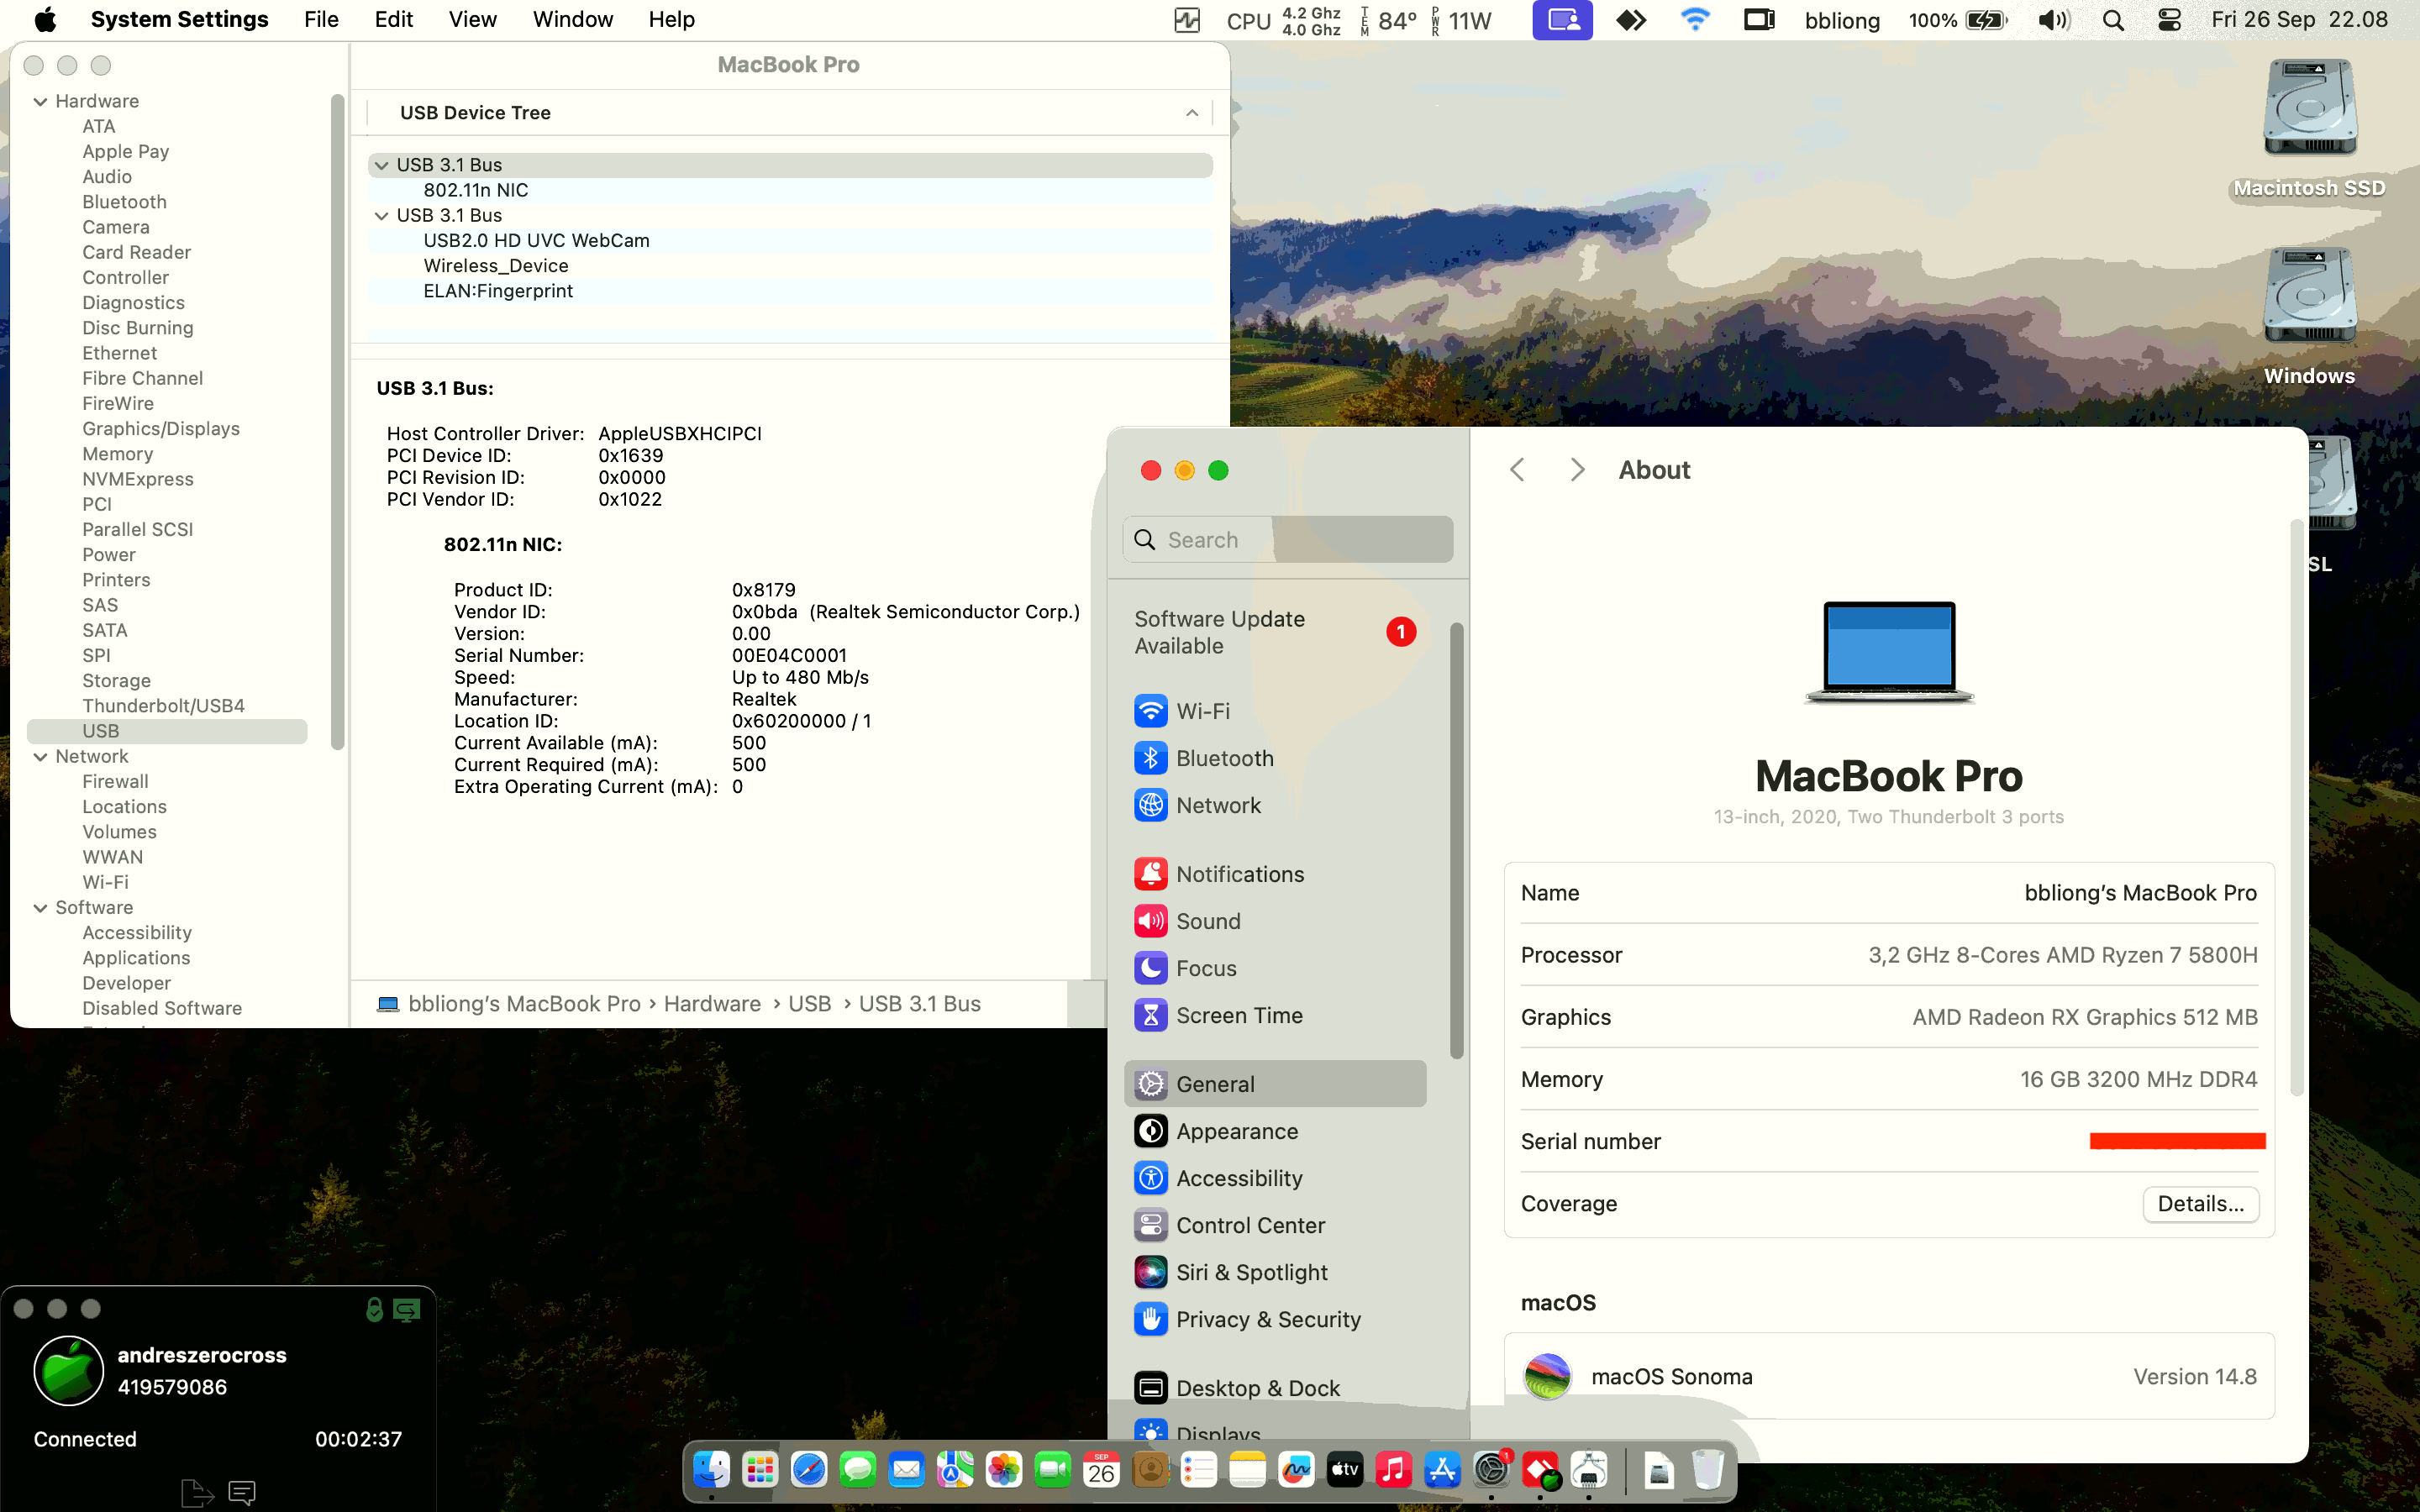The width and height of the screenshot is (2420, 1512).
Task: Open the System Settings application menu
Action: tap(180, 19)
